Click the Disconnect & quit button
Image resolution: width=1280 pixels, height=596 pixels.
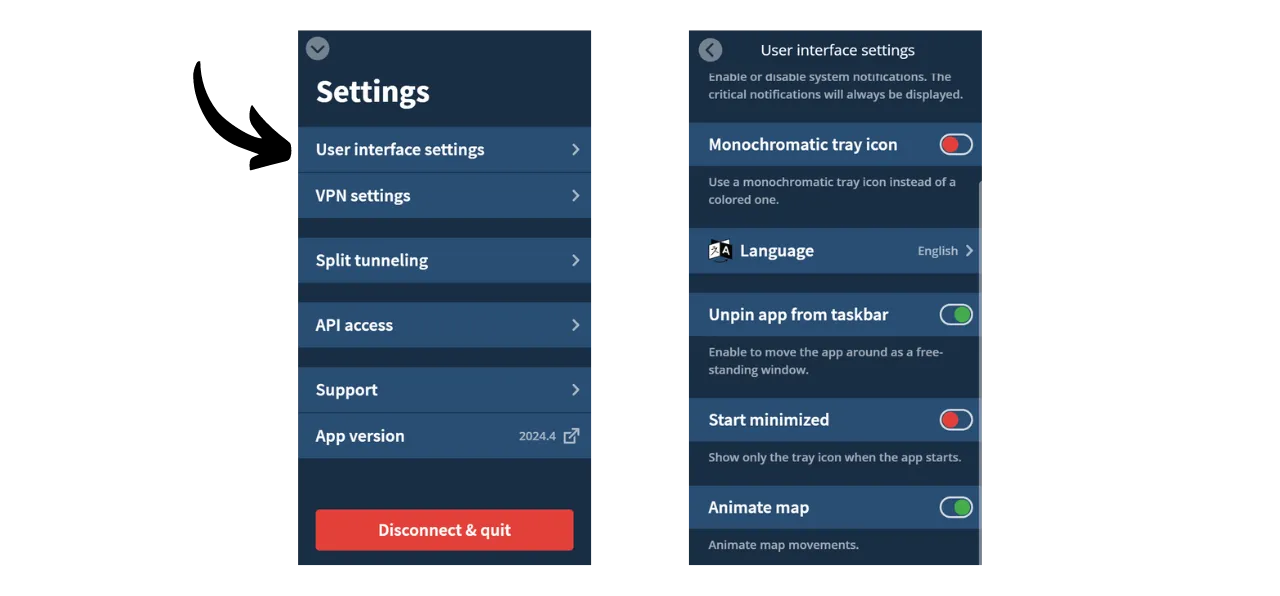click(444, 530)
